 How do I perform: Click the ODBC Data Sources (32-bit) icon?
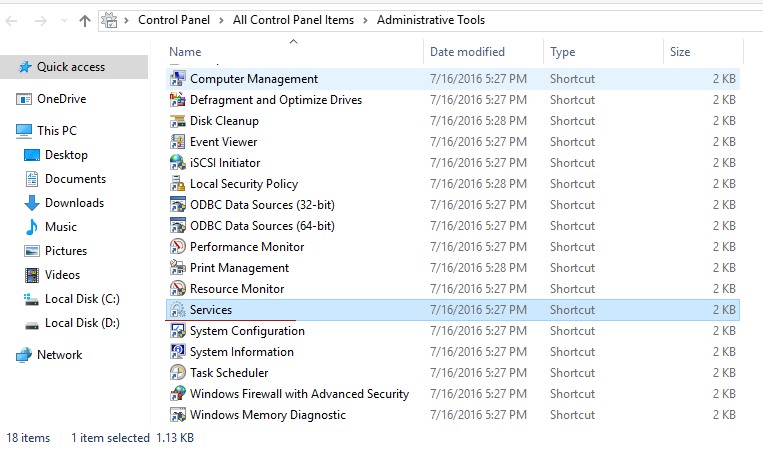point(178,205)
